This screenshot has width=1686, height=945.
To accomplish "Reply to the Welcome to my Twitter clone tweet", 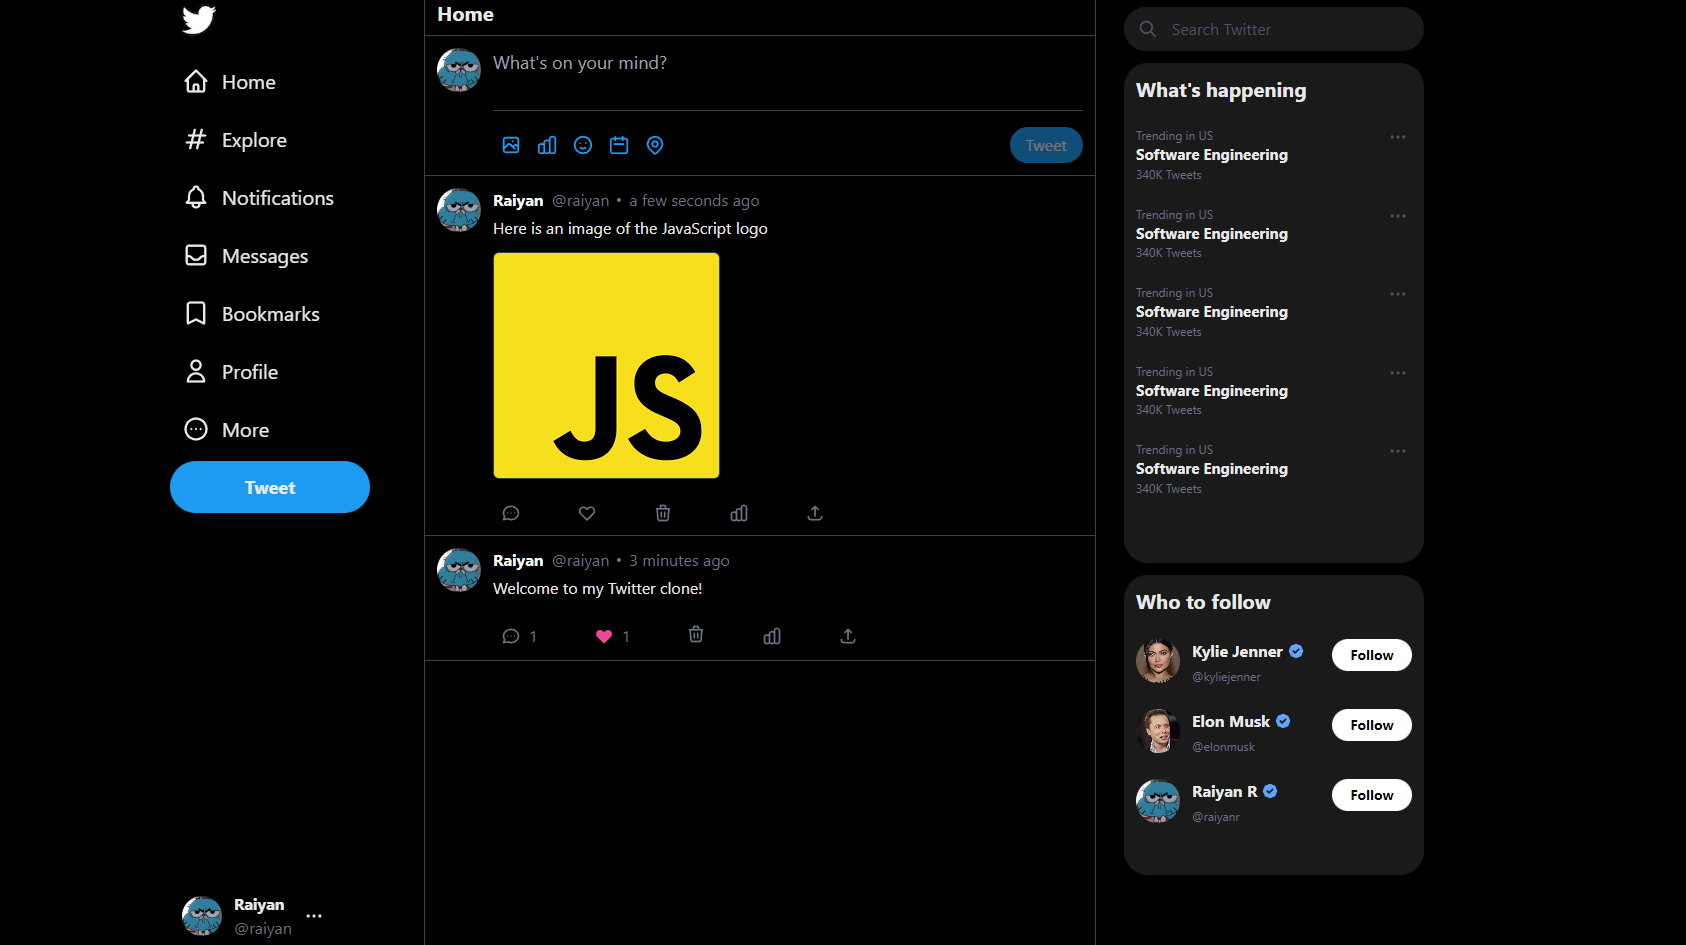I will [x=511, y=636].
